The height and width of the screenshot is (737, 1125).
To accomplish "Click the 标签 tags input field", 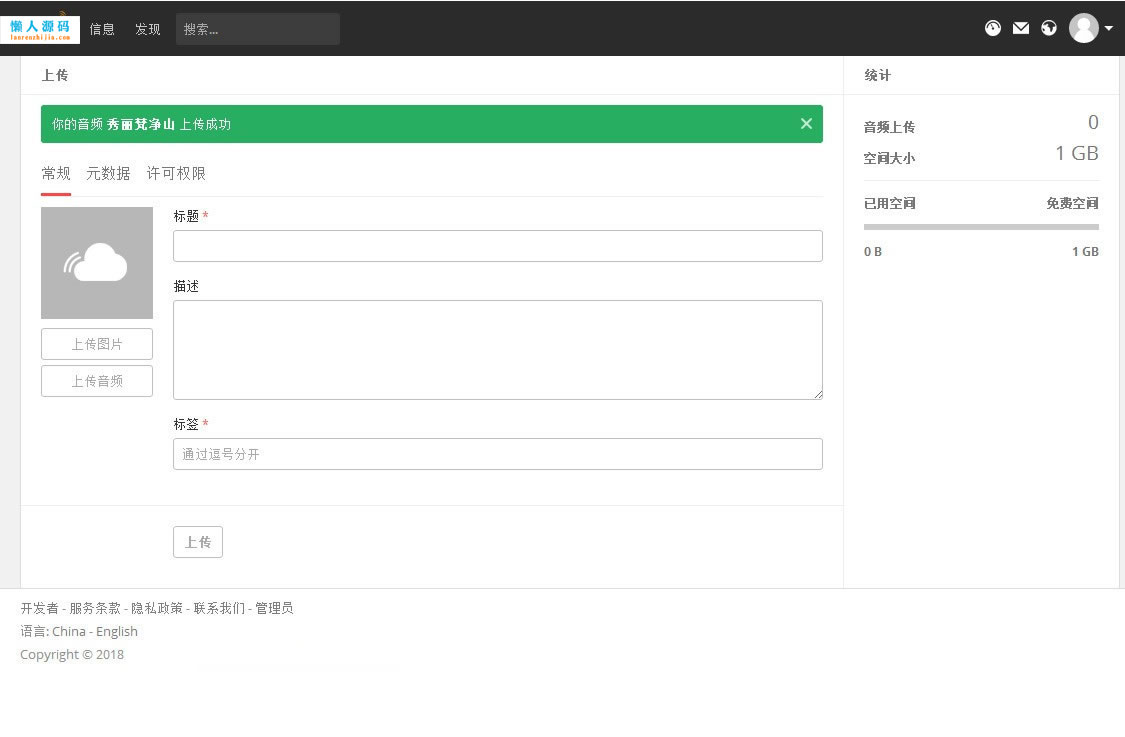I will point(497,453).
